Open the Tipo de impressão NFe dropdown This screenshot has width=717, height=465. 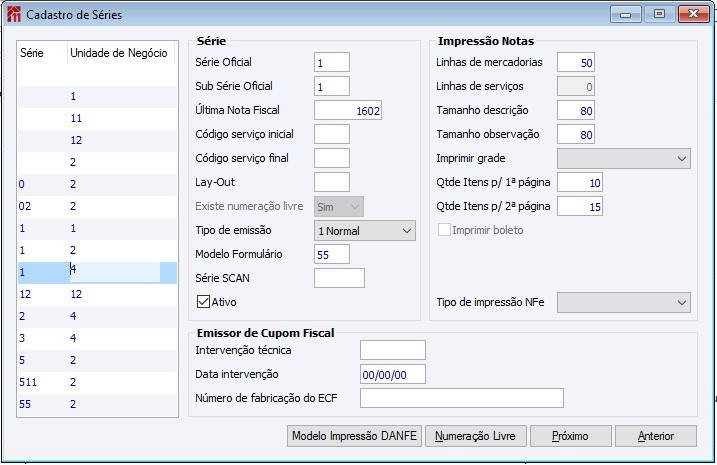point(623,302)
